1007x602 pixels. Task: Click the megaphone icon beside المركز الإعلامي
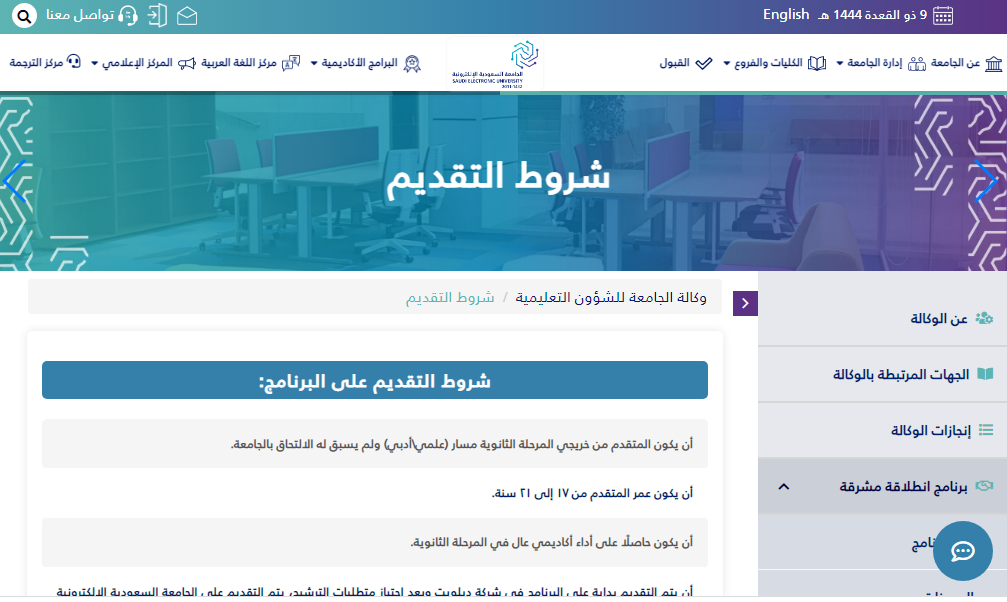pos(187,63)
